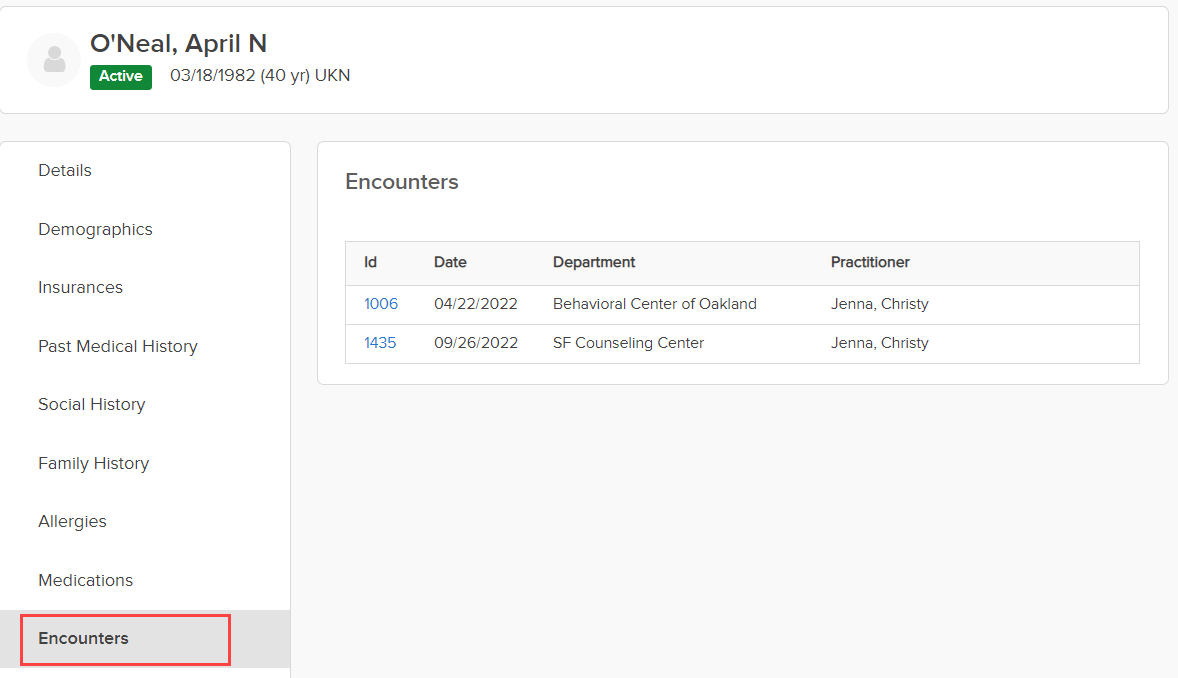The width and height of the screenshot is (1178, 678).
Task: Open encounter ID 1435 link
Action: point(380,343)
